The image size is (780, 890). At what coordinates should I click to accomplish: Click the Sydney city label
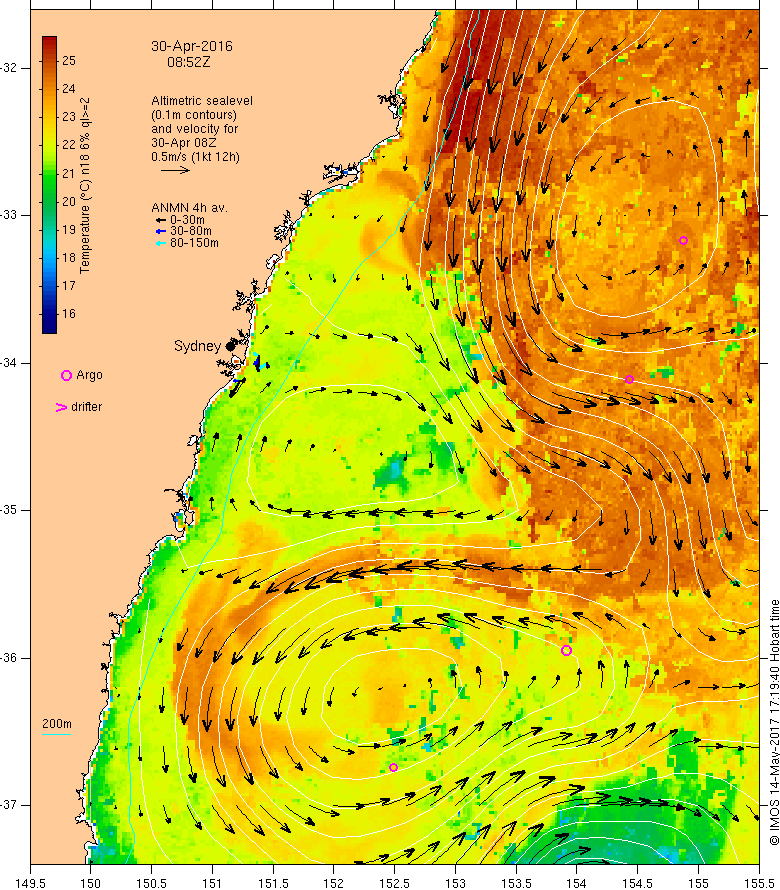coord(197,346)
